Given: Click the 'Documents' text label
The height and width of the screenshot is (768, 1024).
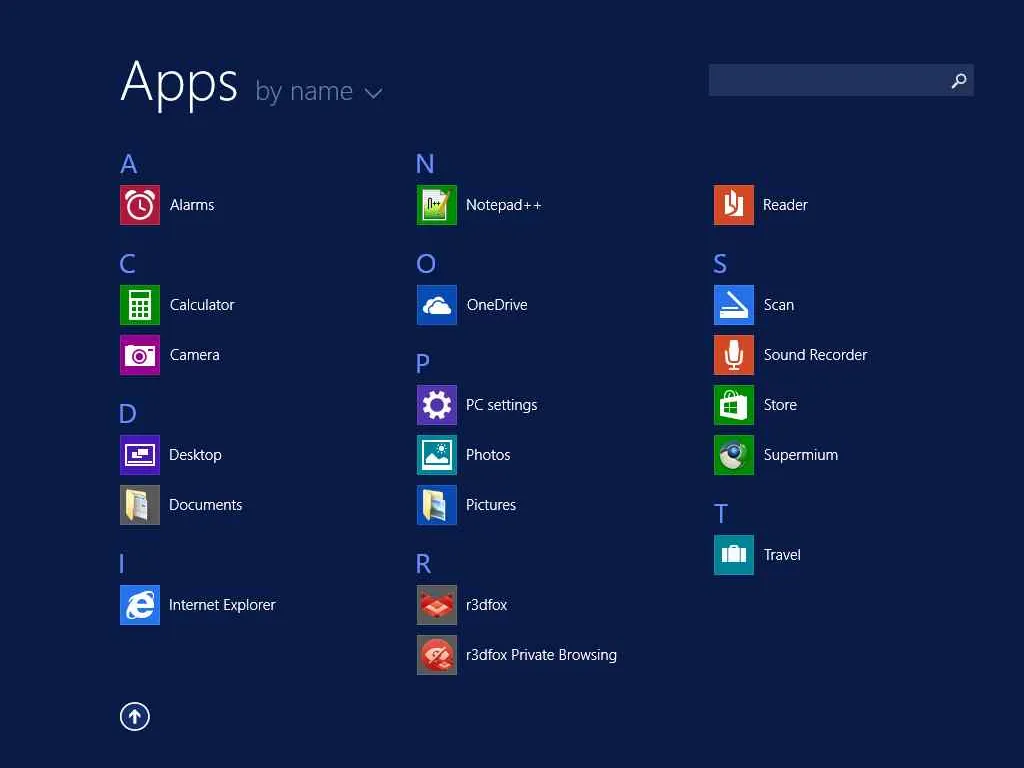Looking at the screenshot, I should point(206,505).
